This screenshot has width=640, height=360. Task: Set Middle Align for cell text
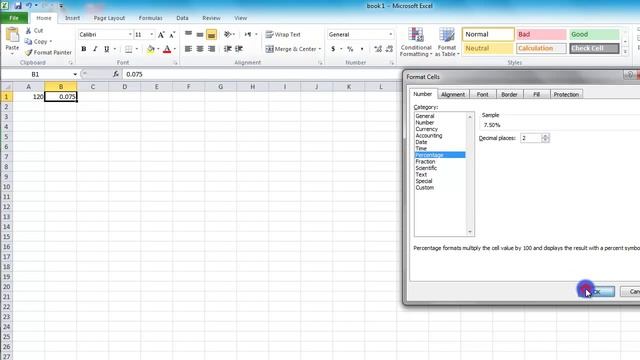(x=200, y=35)
